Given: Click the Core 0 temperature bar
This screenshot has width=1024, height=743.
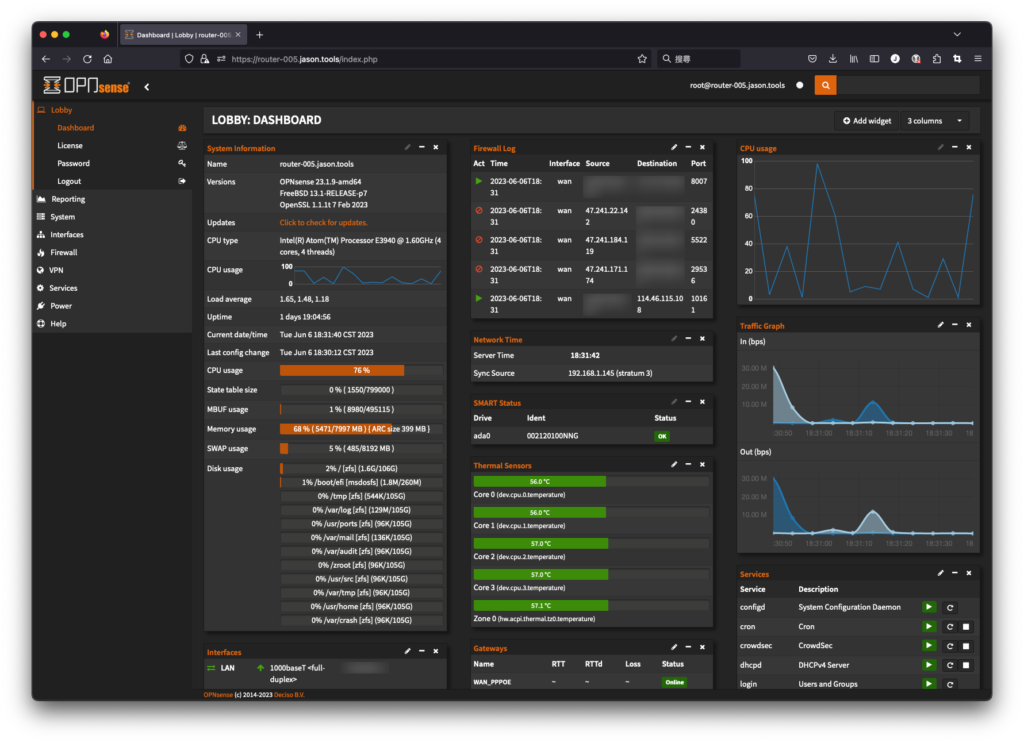Looking at the screenshot, I should pos(591,481).
